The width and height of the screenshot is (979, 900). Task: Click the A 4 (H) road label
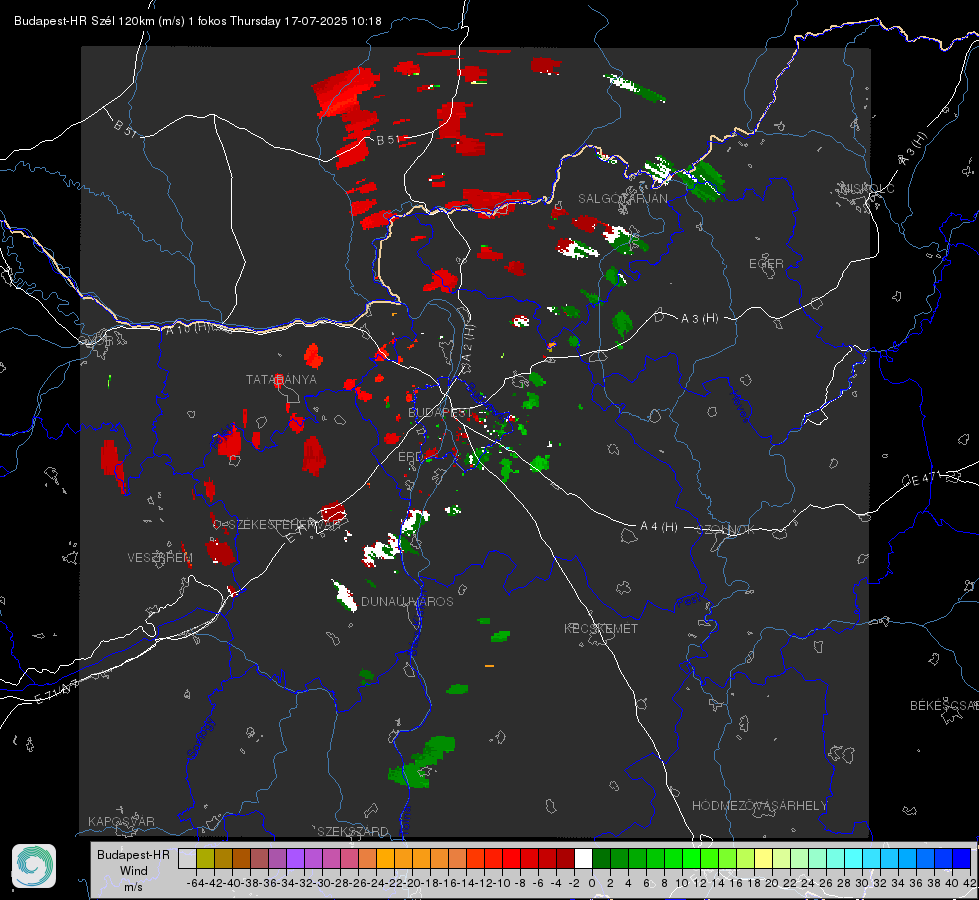point(659,527)
